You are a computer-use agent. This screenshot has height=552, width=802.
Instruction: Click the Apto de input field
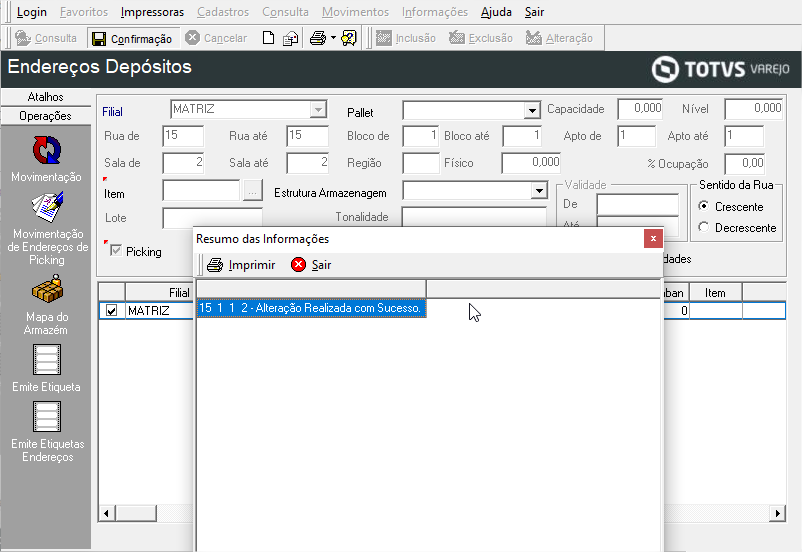click(636, 136)
